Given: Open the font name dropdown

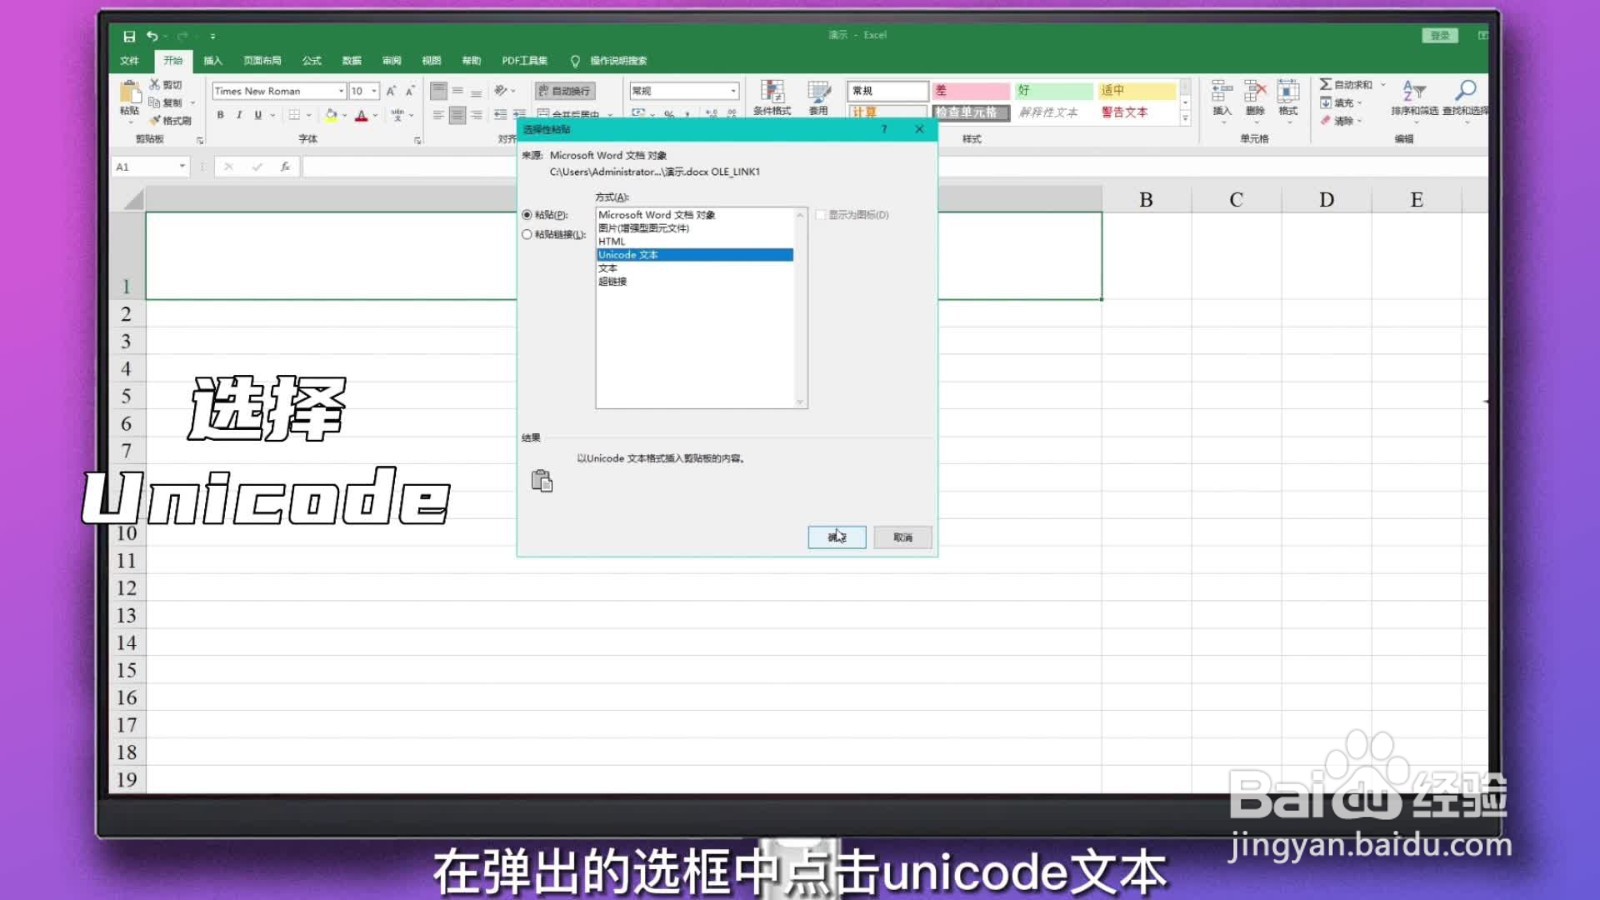Looking at the screenshot, I should [341, 91].
